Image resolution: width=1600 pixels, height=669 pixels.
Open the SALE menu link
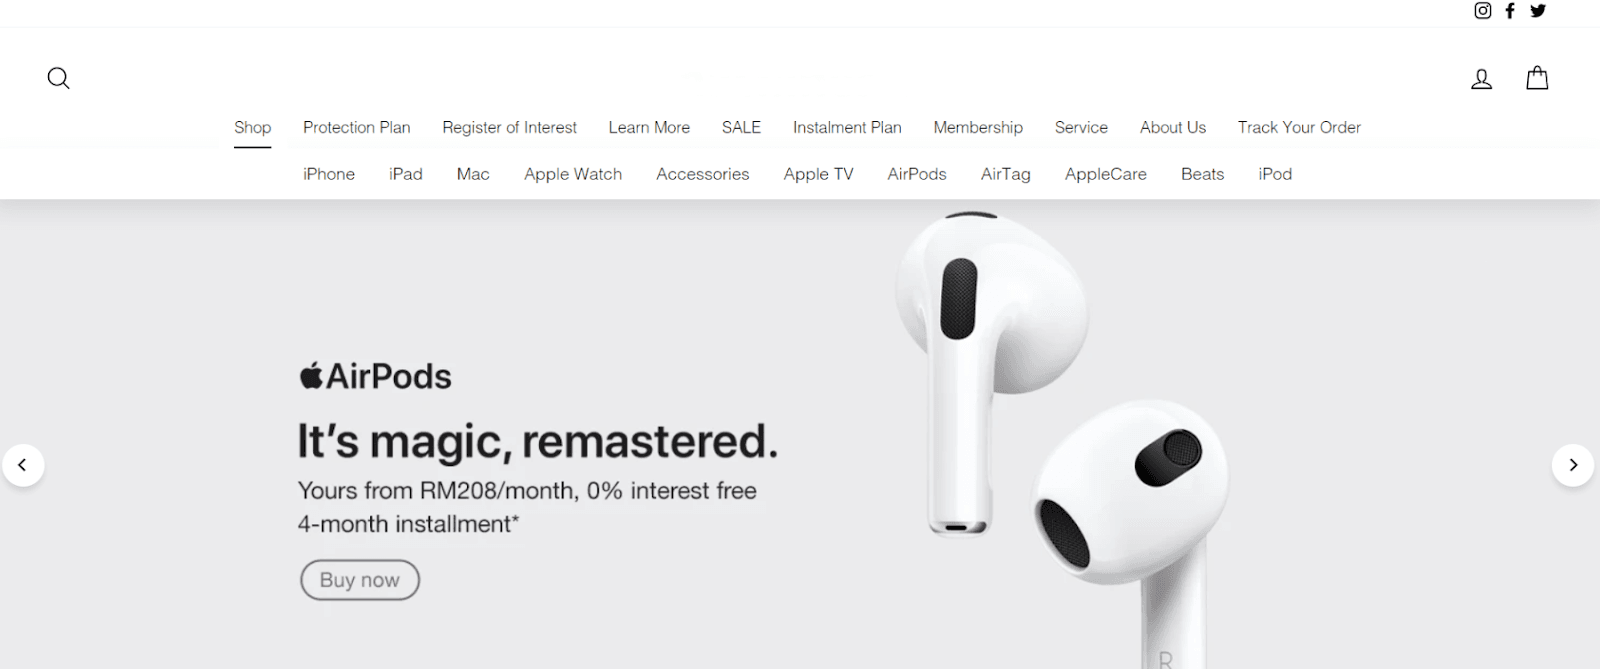741,127
